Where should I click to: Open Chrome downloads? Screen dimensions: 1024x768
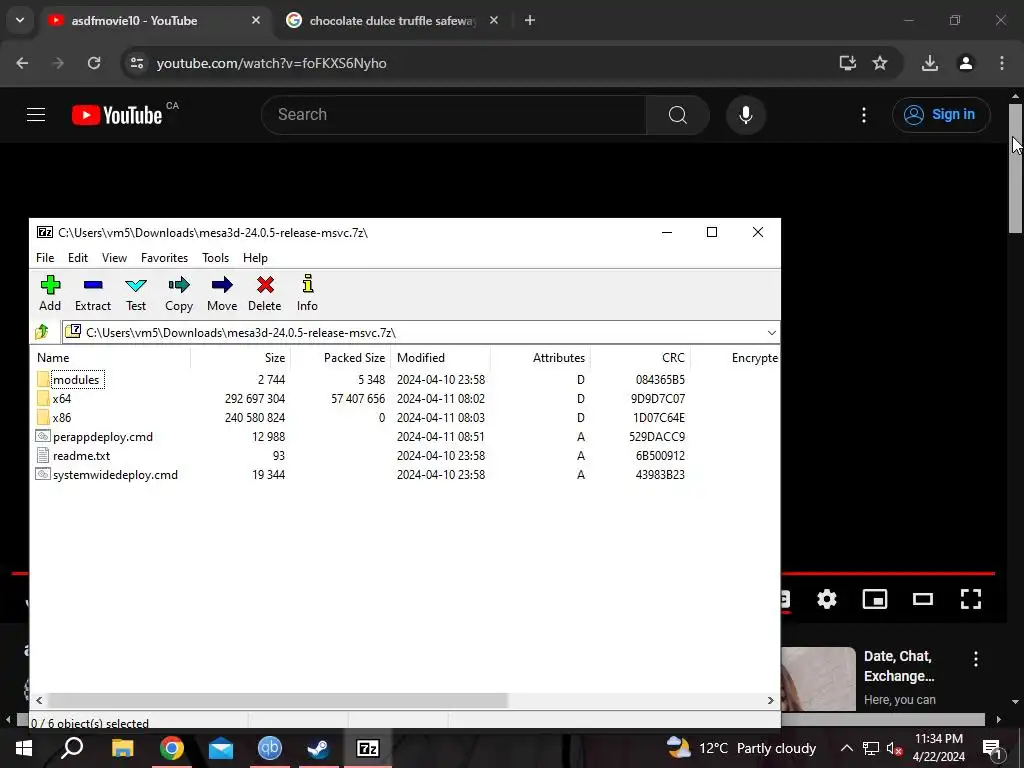click(929, 63)
